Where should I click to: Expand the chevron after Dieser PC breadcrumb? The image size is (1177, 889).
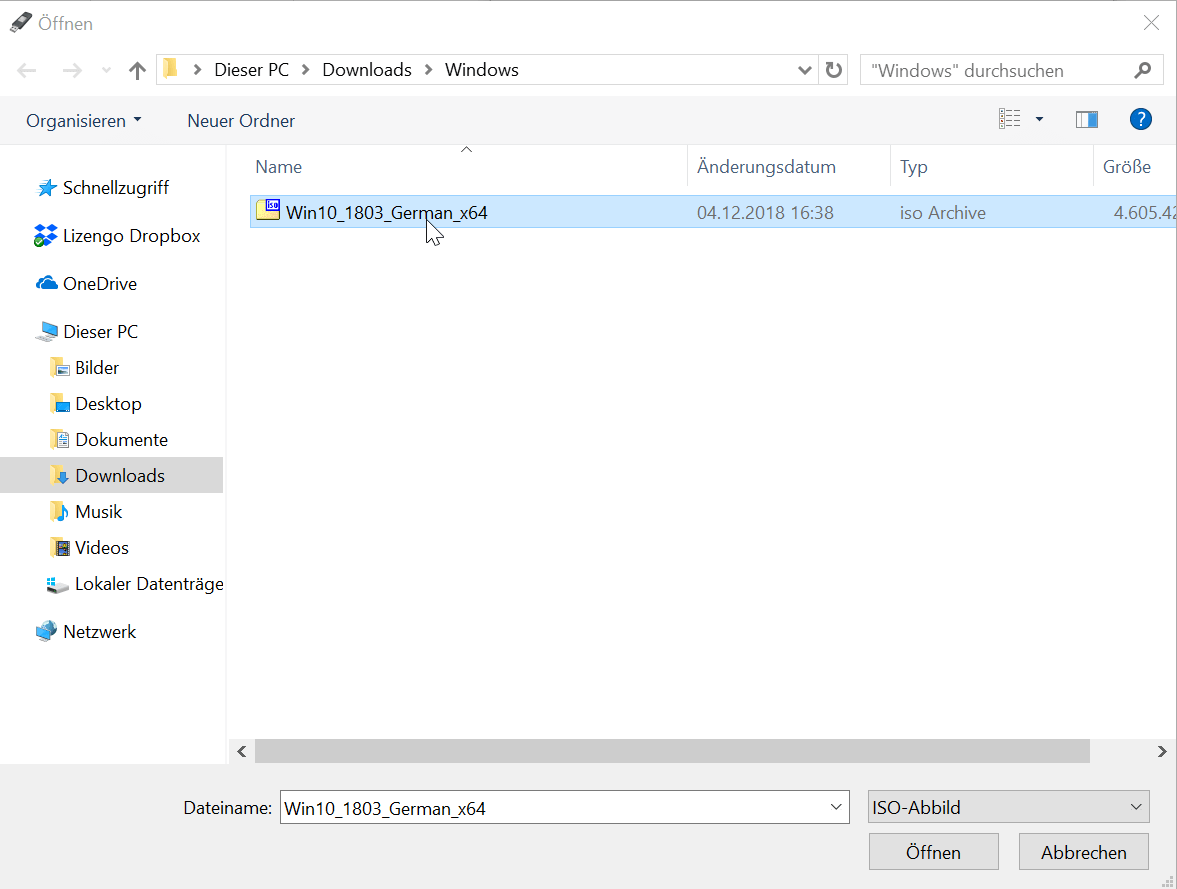[x=306, y=70]
